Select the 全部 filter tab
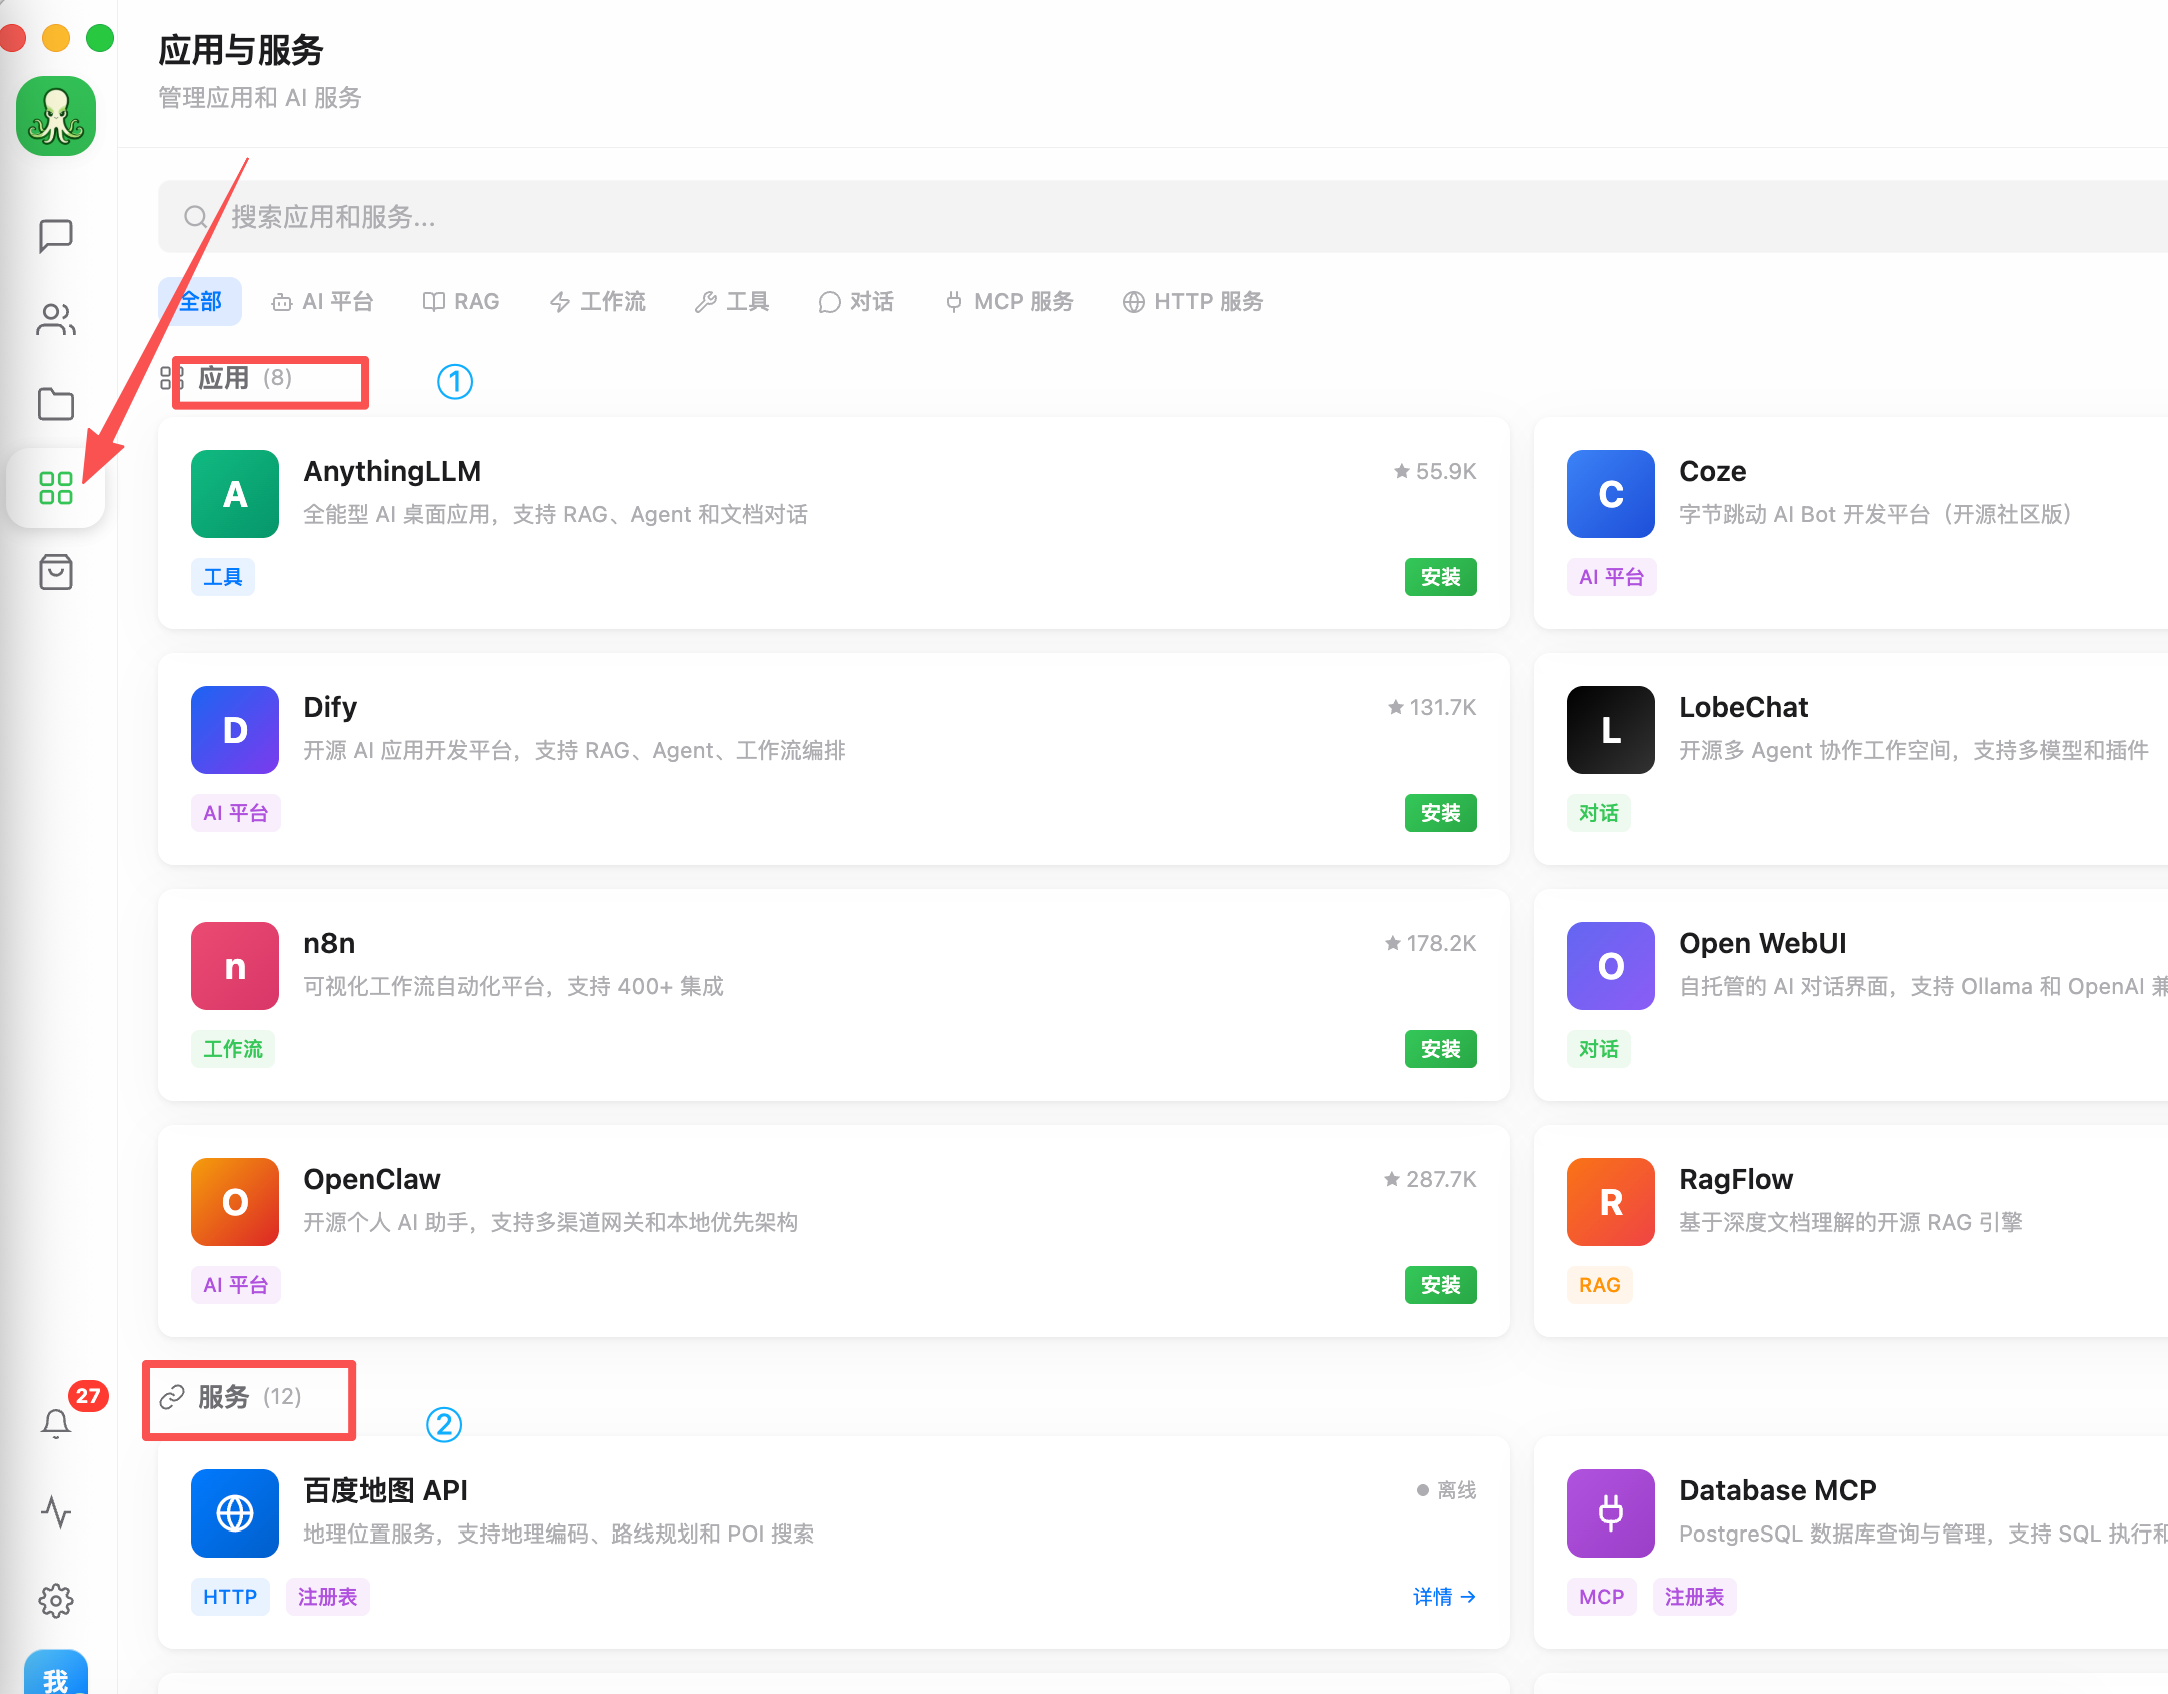 [x=200, y=301]
